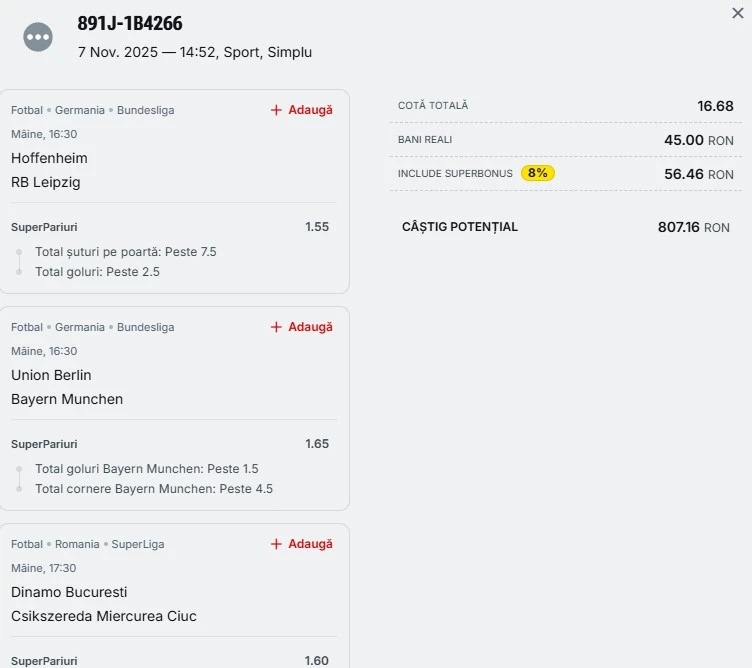Select "Total șuturi pe poartă: Peste 7.5"

126,252
